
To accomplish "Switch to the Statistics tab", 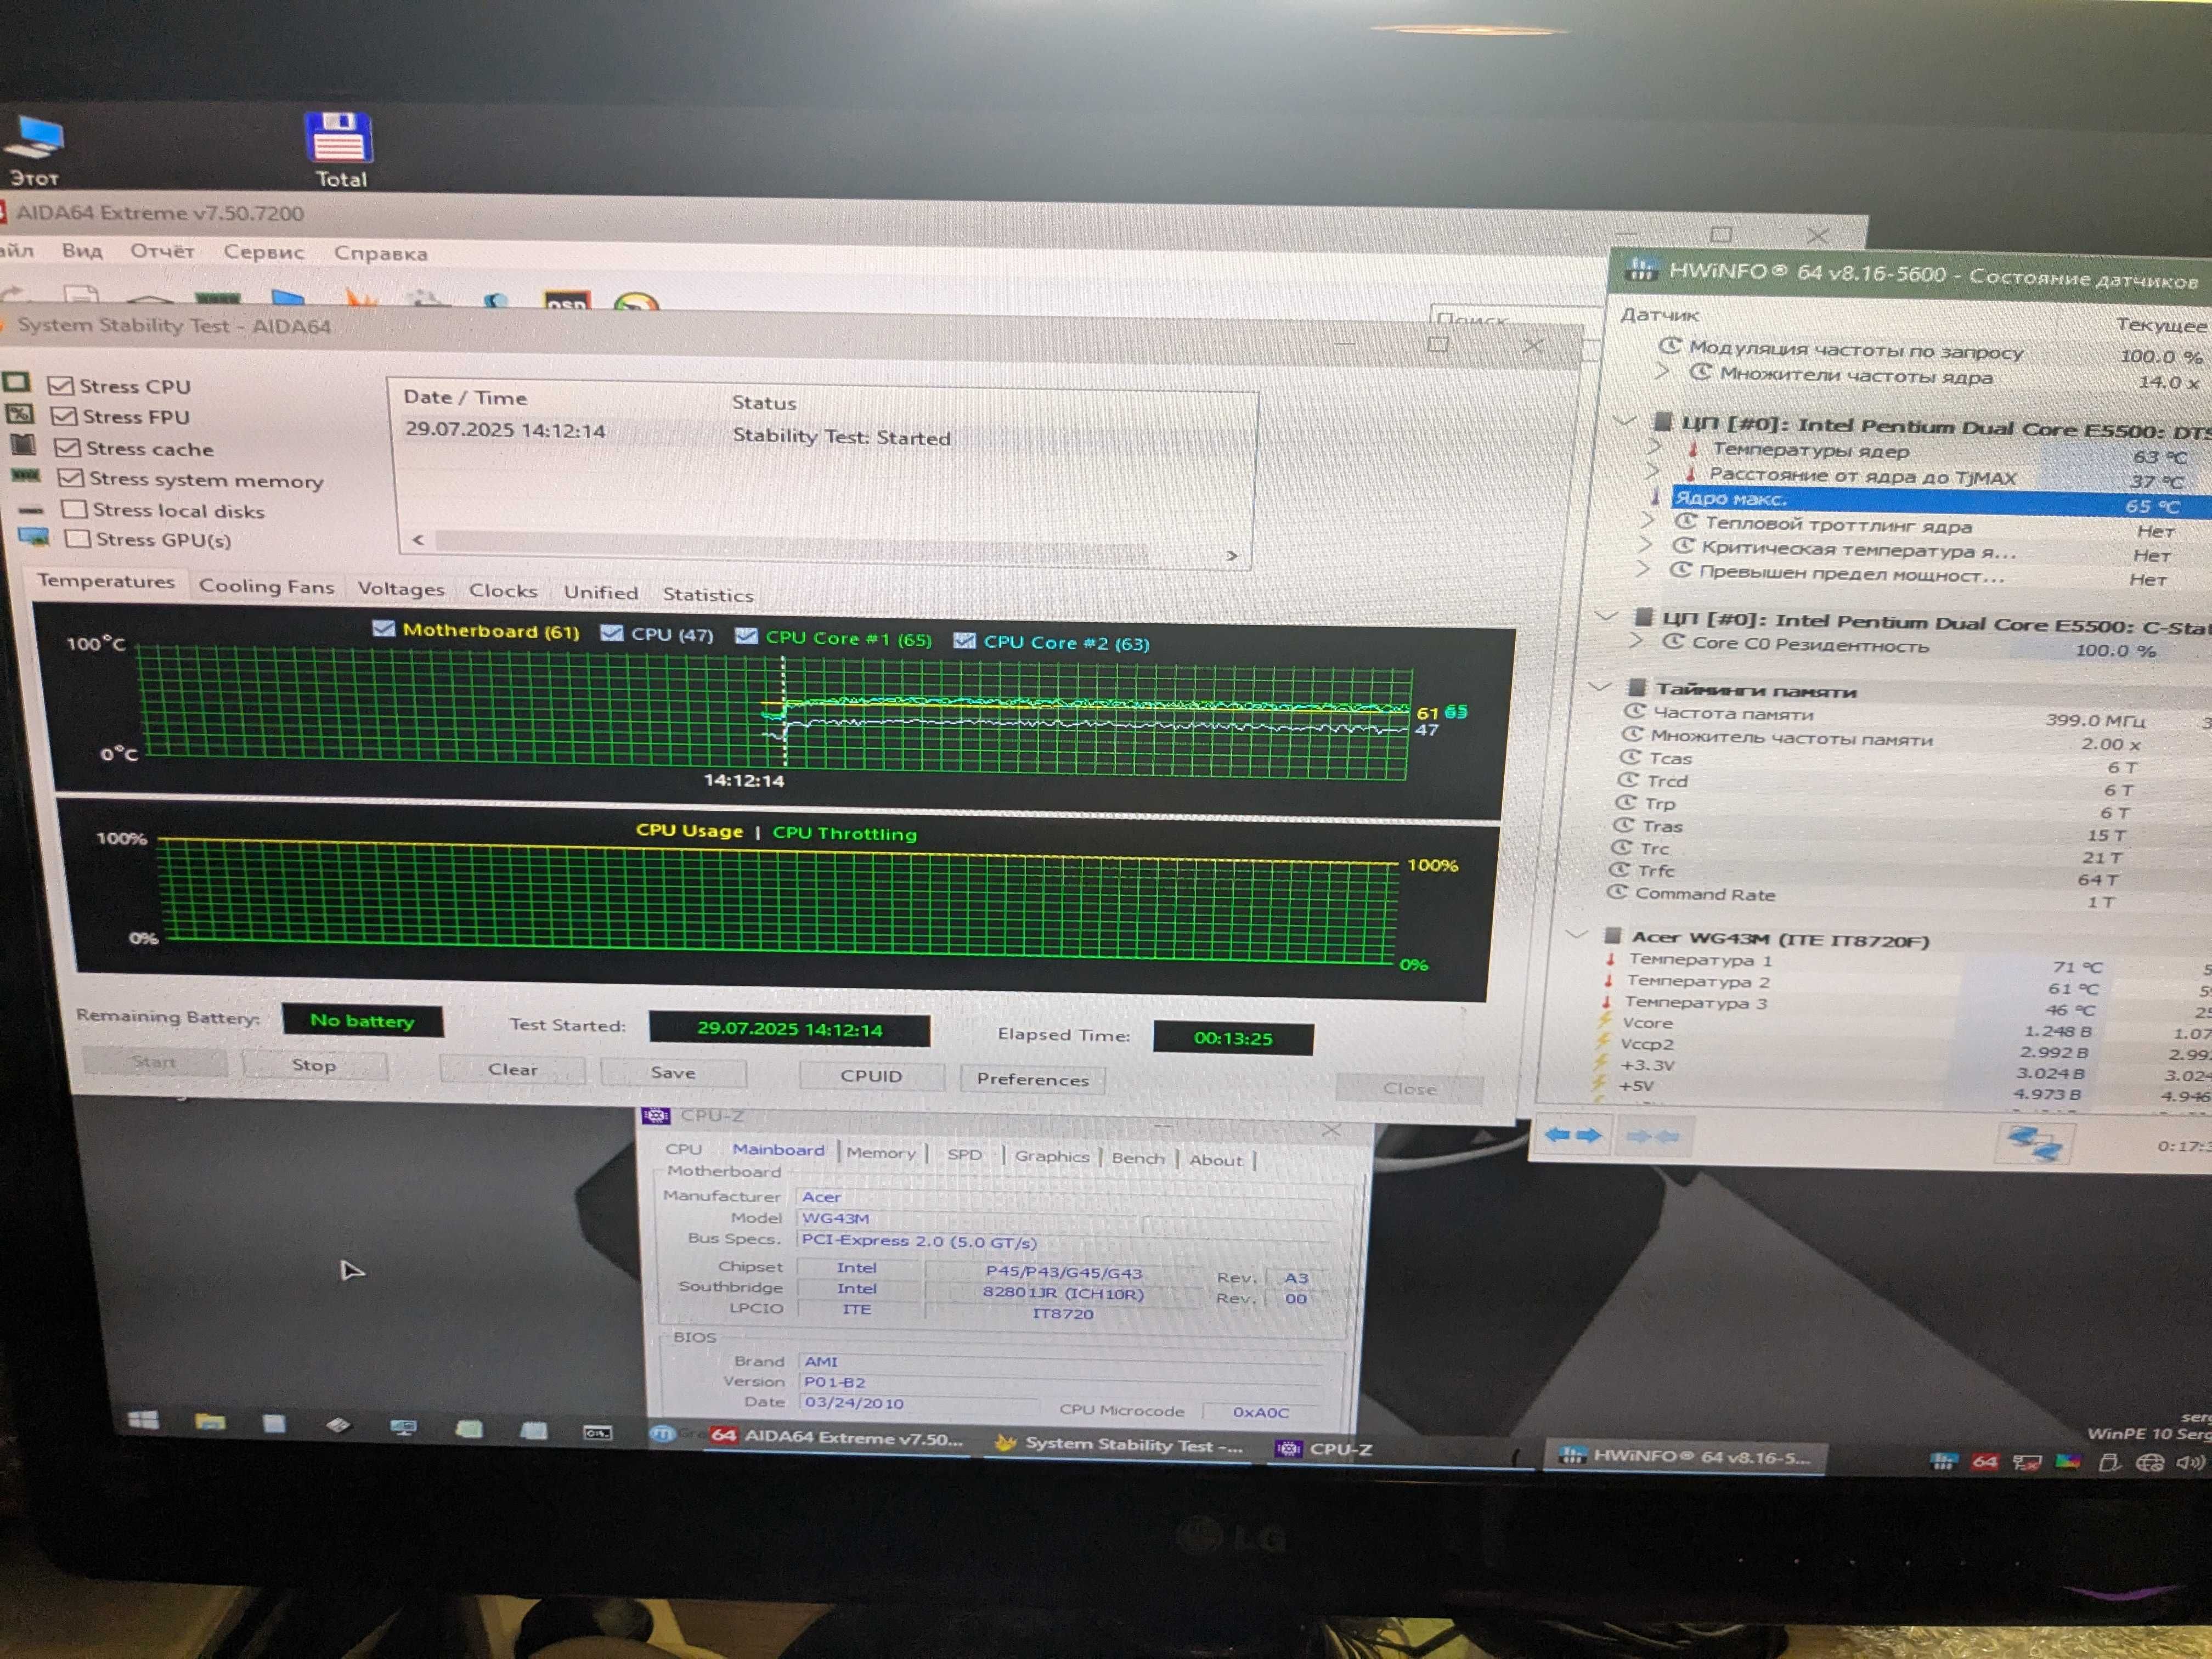I will 707,595.
